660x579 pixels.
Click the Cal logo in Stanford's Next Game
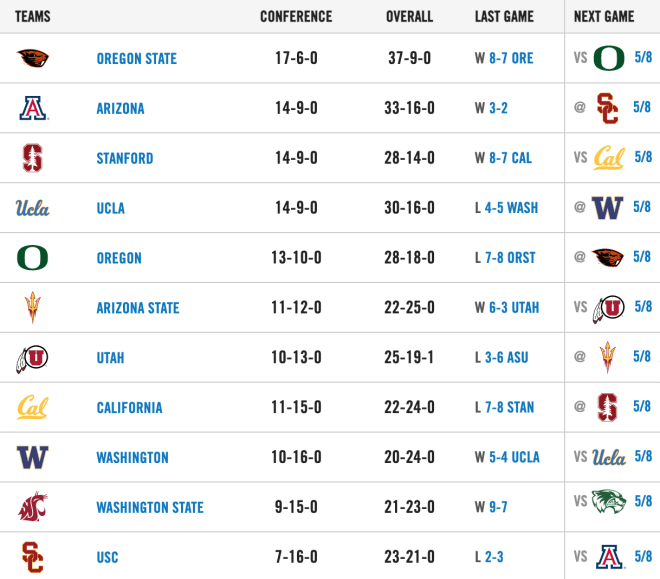tap(609, 158)
